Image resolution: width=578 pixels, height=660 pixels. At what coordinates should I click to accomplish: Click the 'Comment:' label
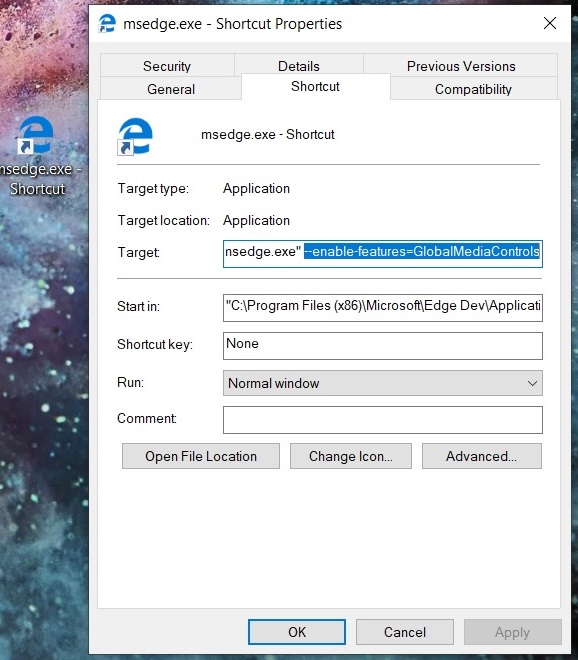[x=147, y=418]
